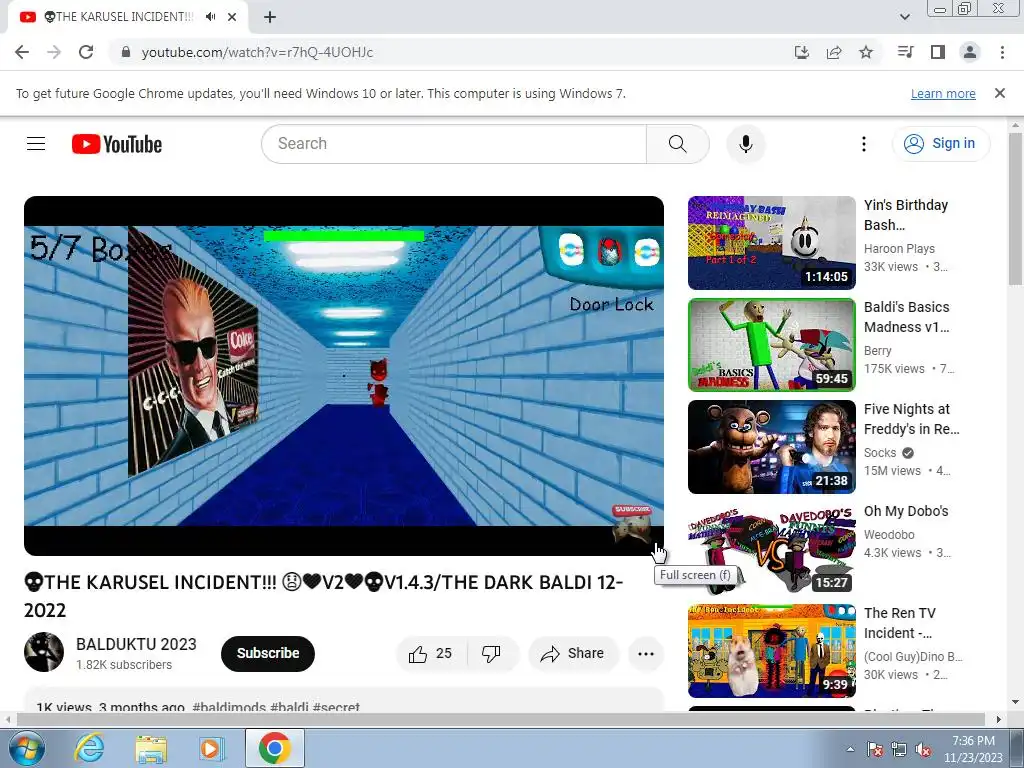Click the browser forward arrow
This screenshot has height=768, width=1024.
coord(54,52)
